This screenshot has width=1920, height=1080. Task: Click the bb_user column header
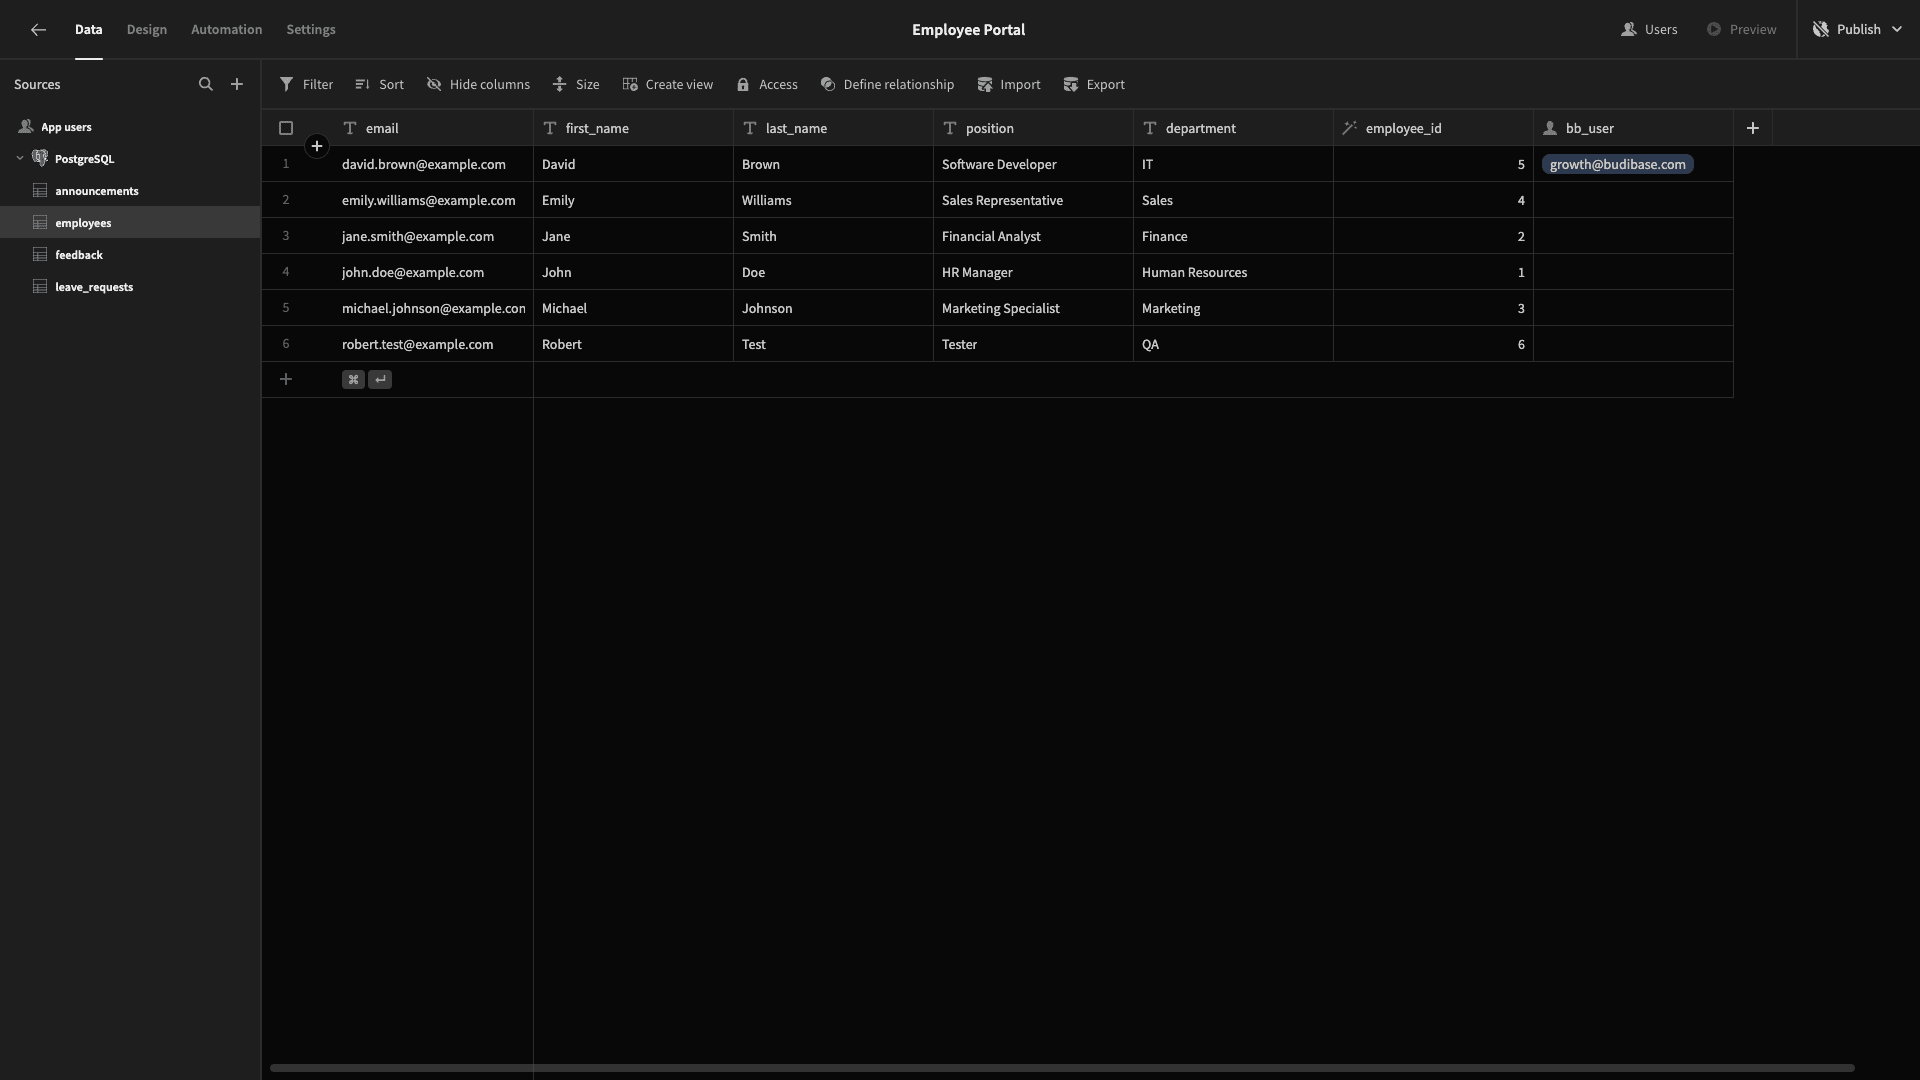(x=1633, y=128)
